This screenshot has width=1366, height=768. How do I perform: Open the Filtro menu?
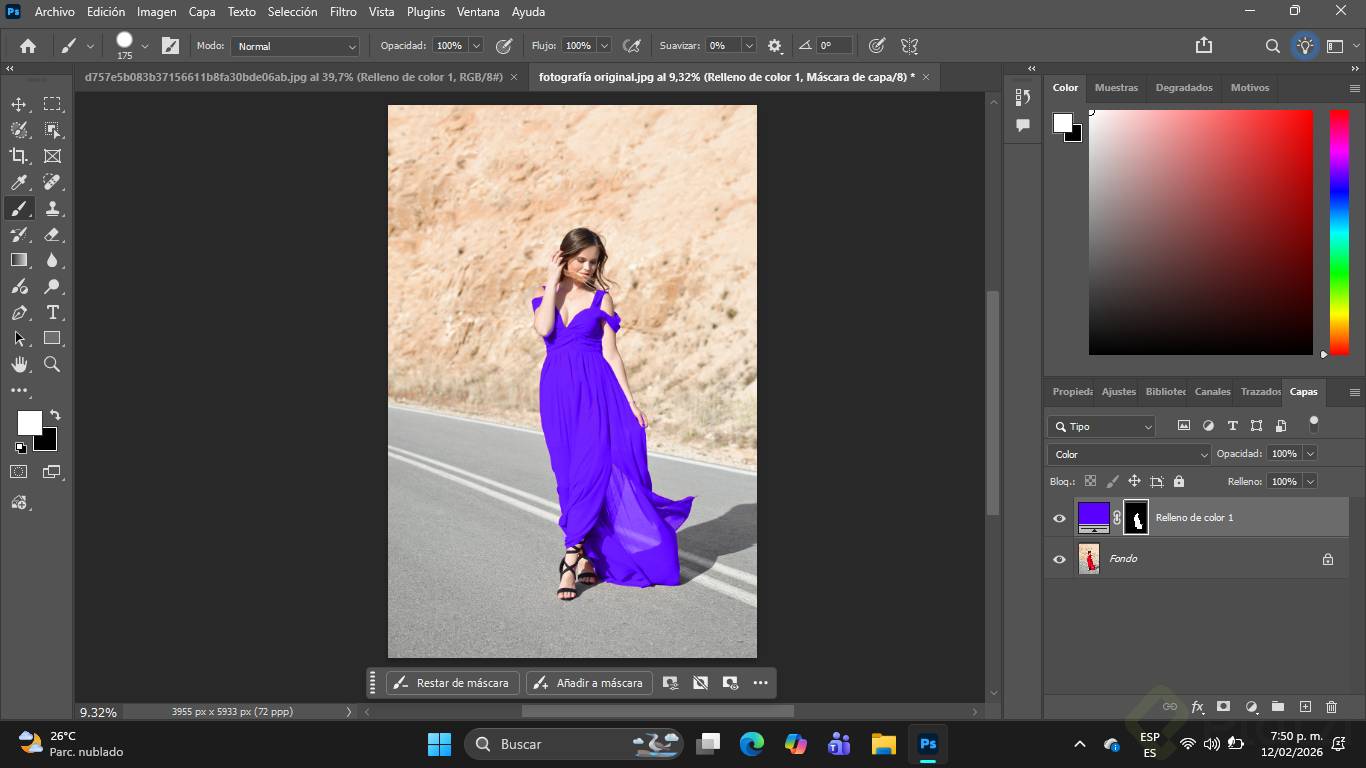click(x=343, y=12)
